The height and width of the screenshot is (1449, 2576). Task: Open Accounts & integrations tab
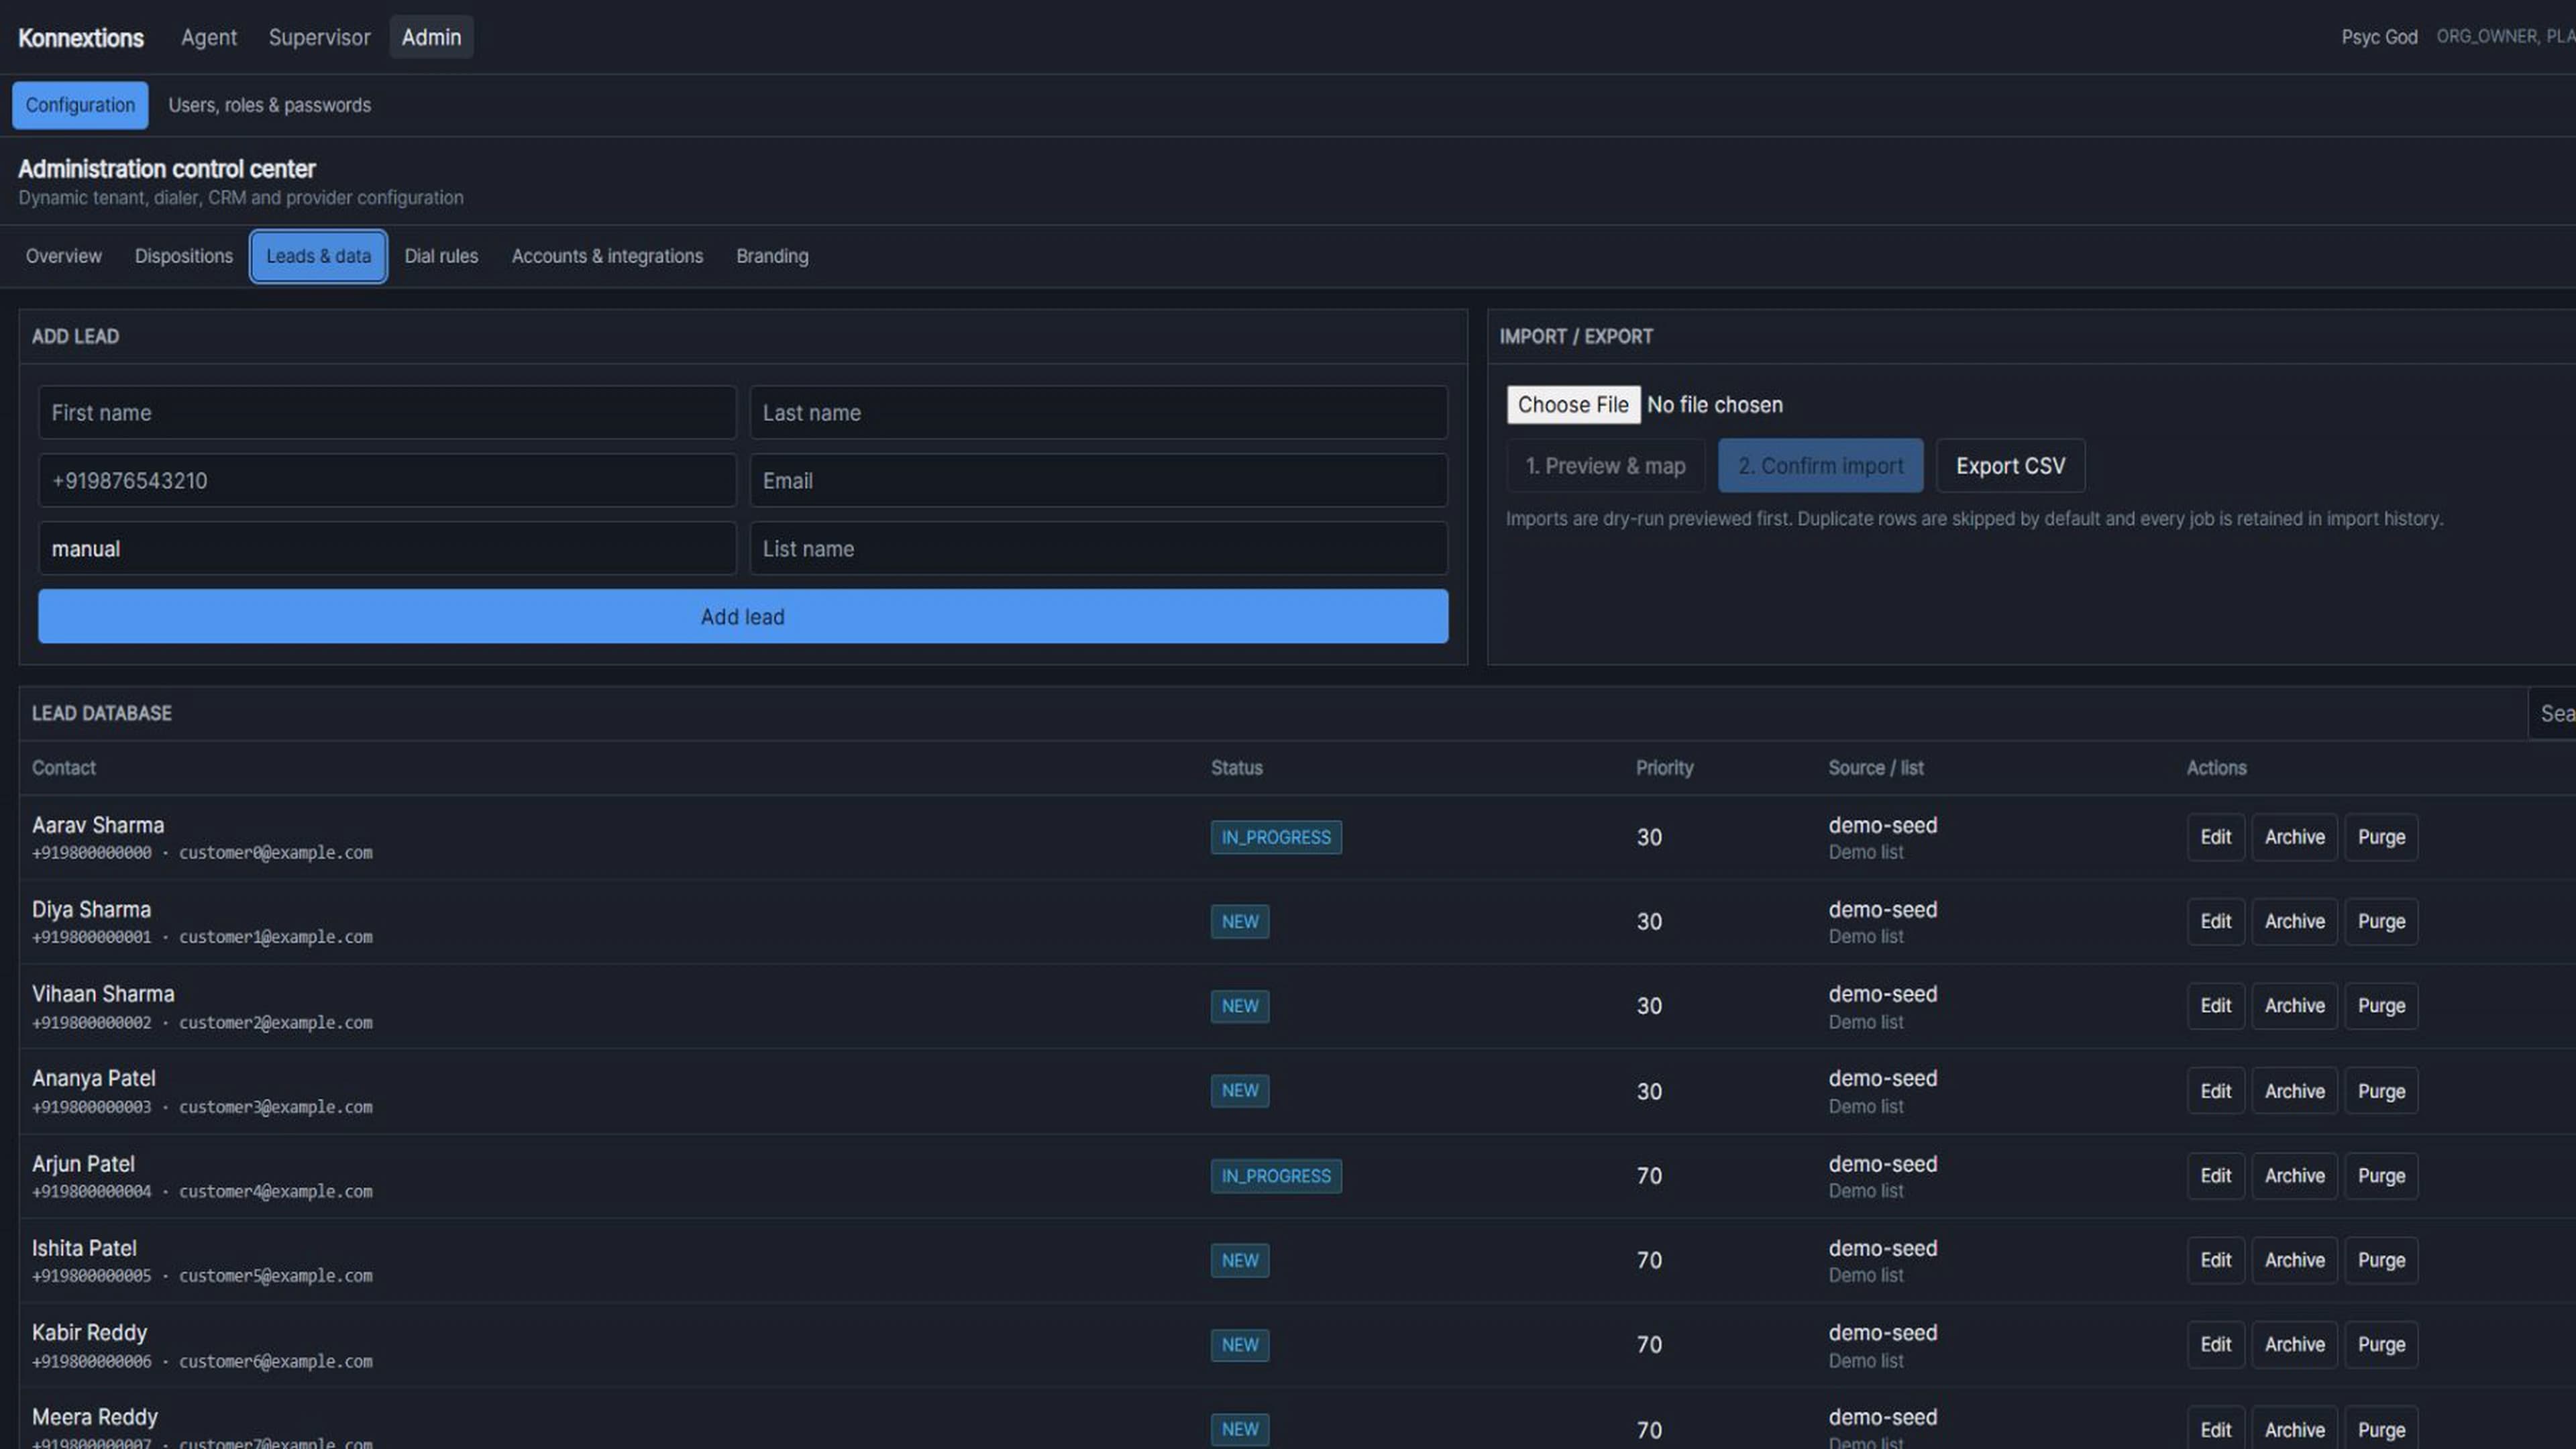click(607, 256)
